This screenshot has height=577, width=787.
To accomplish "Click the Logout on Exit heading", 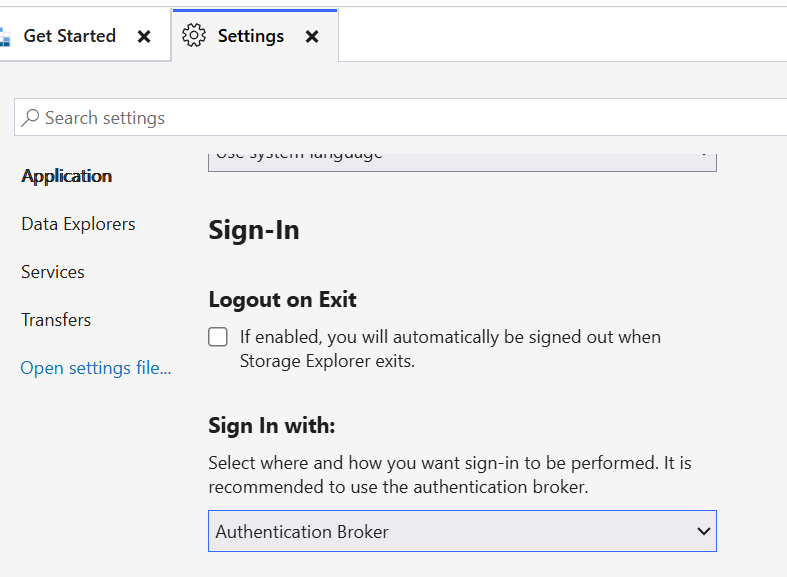I will pos(283,300).
